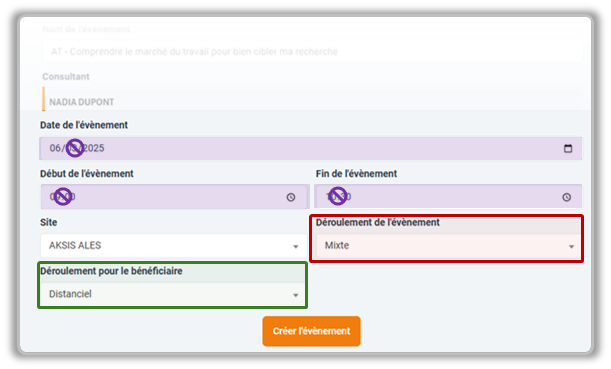Image resolution: width=611 pixels, height=369 pixels.
Task: Click the Site field label
Action: point(49,222)
